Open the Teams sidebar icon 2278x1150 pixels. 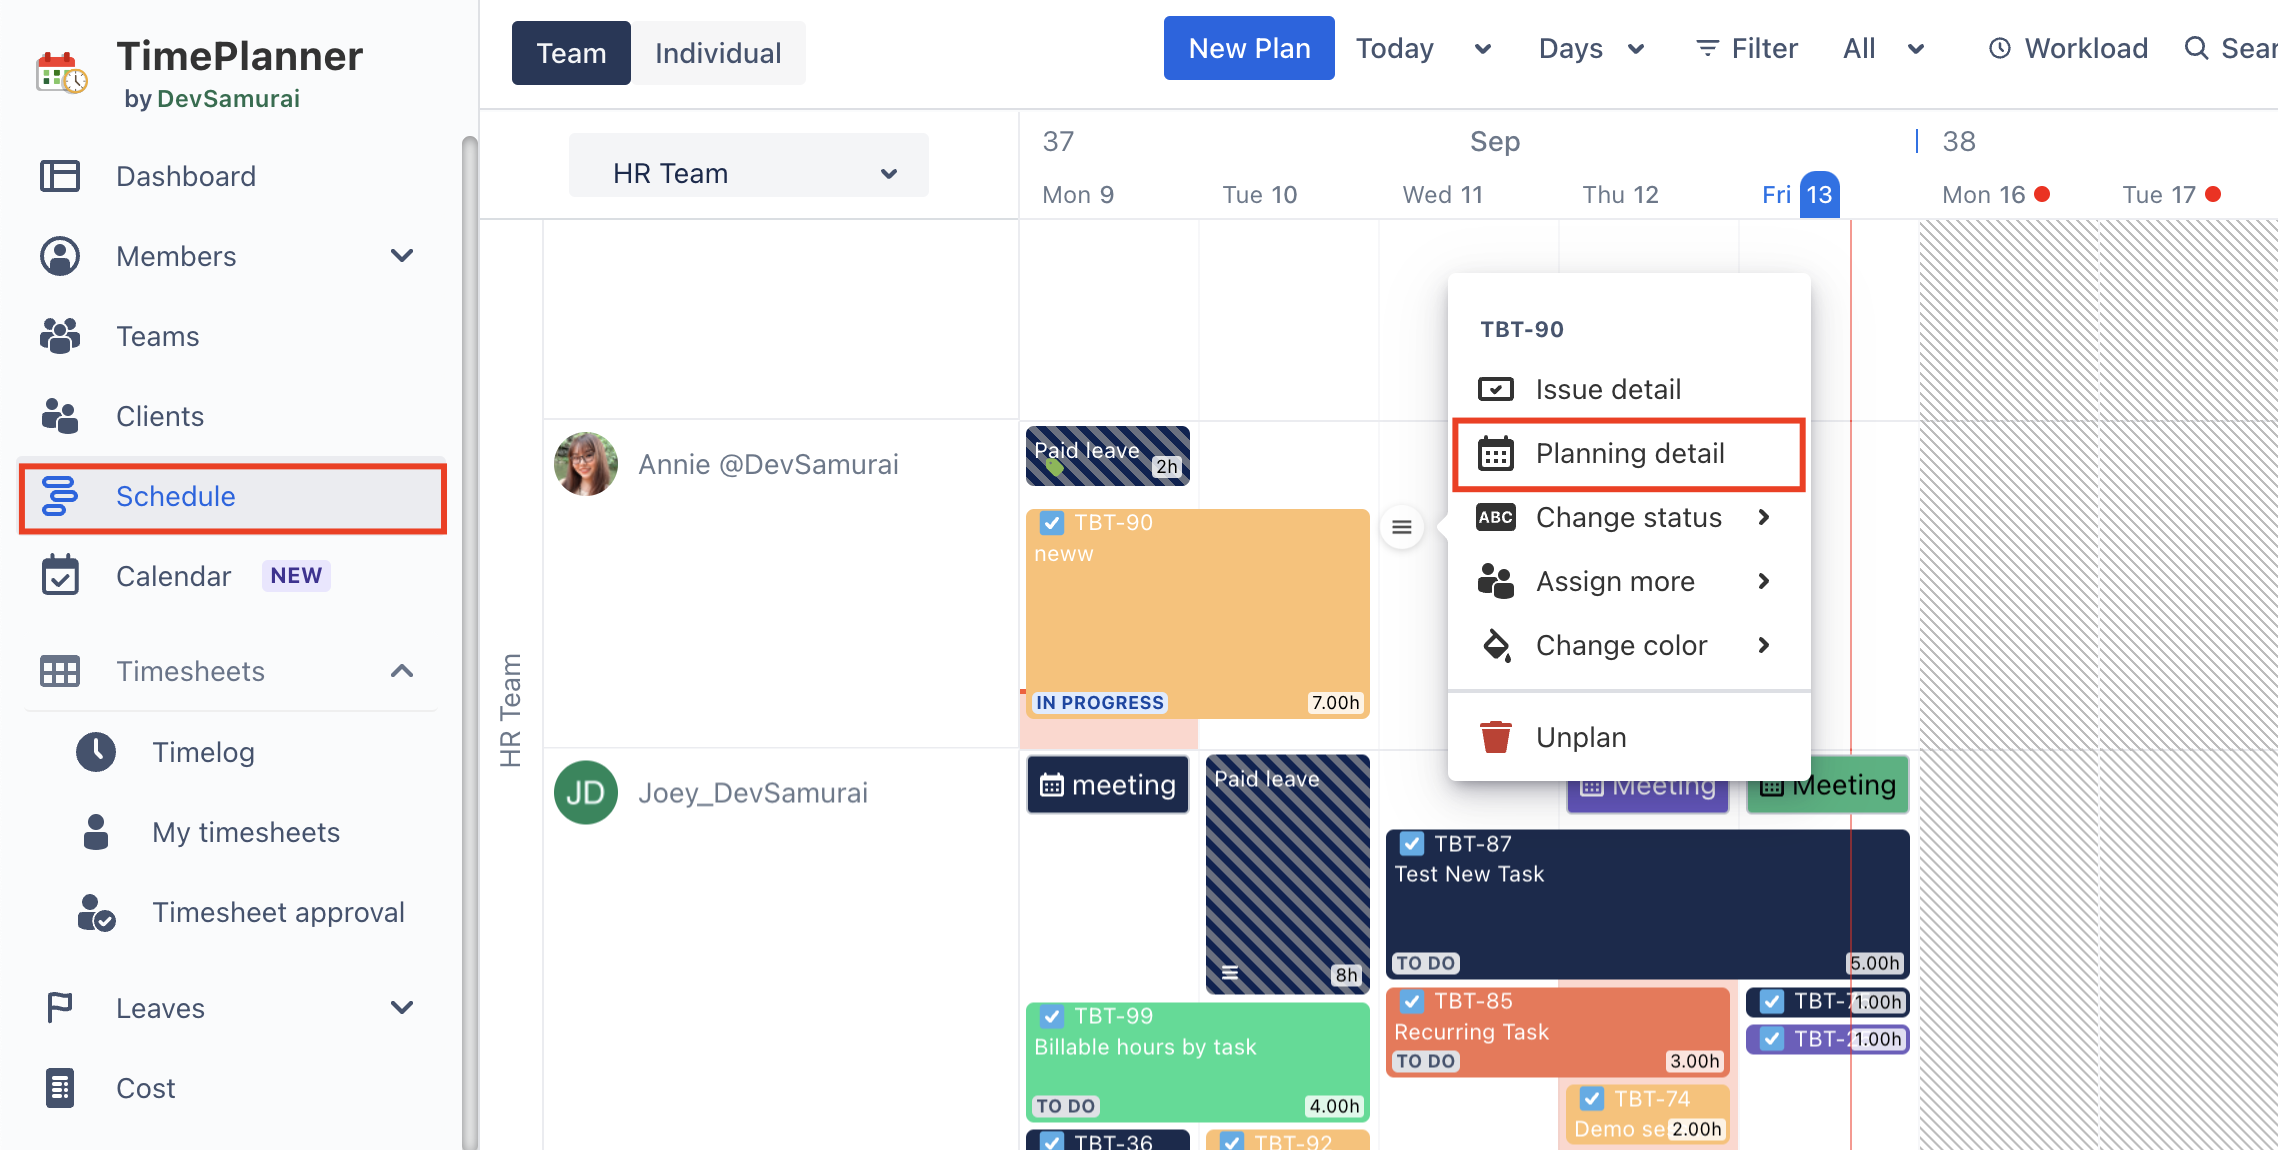click(x=60, y=336)
